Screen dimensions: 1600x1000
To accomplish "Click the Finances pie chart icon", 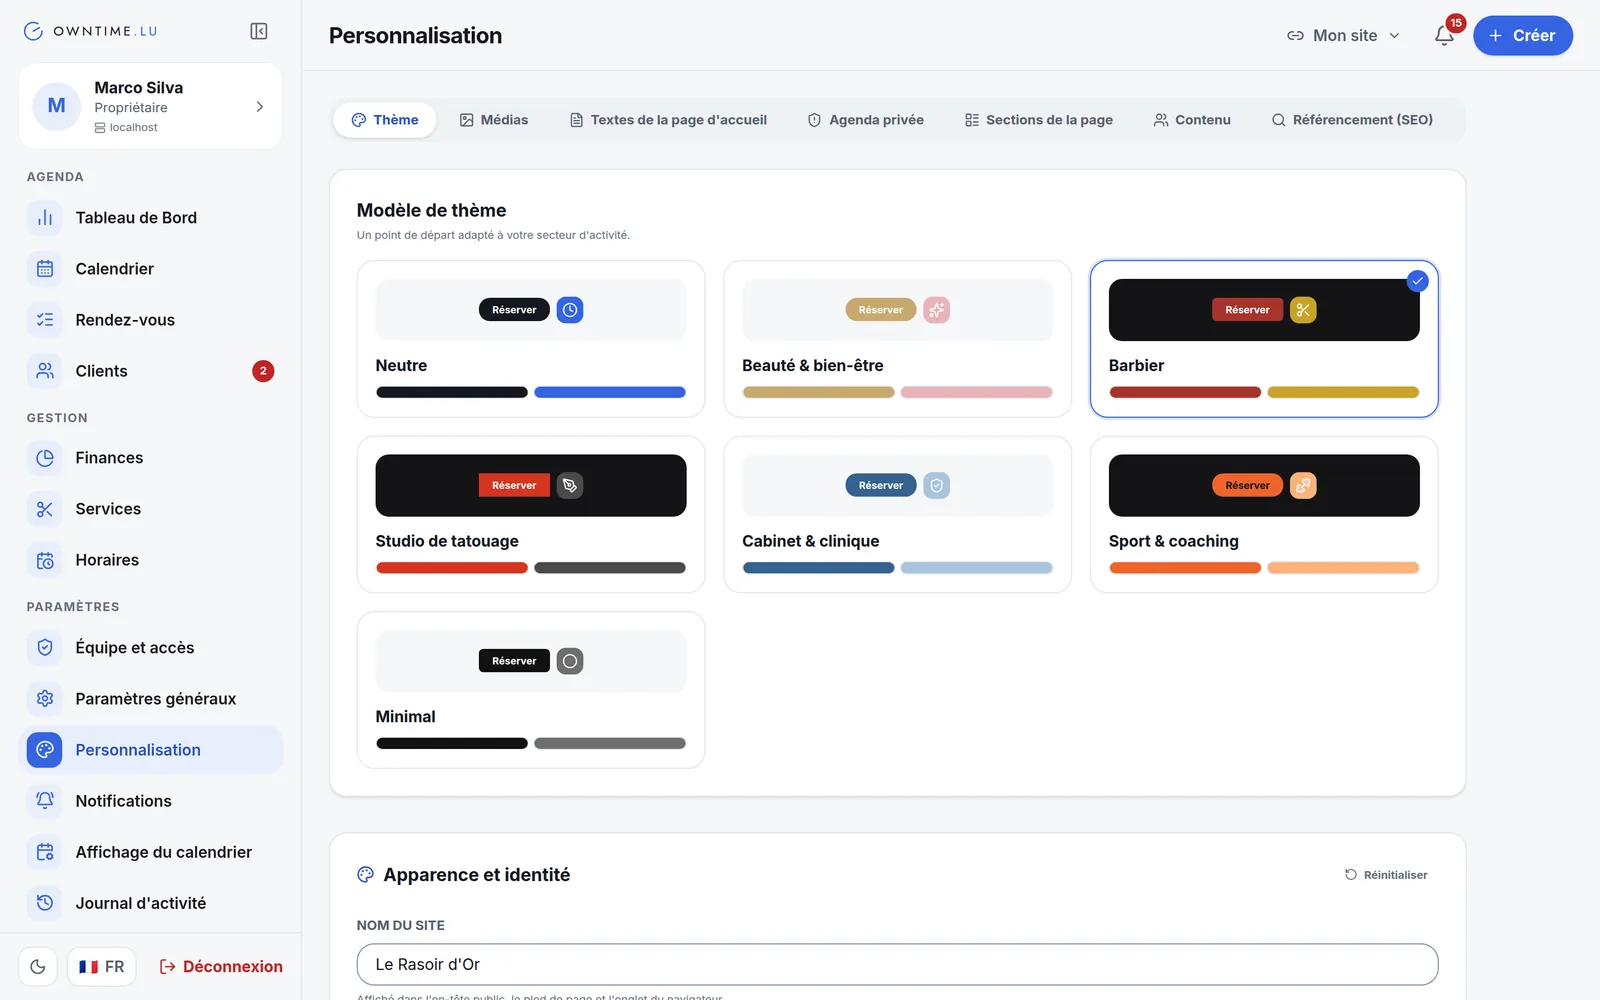I will (45, 458).
